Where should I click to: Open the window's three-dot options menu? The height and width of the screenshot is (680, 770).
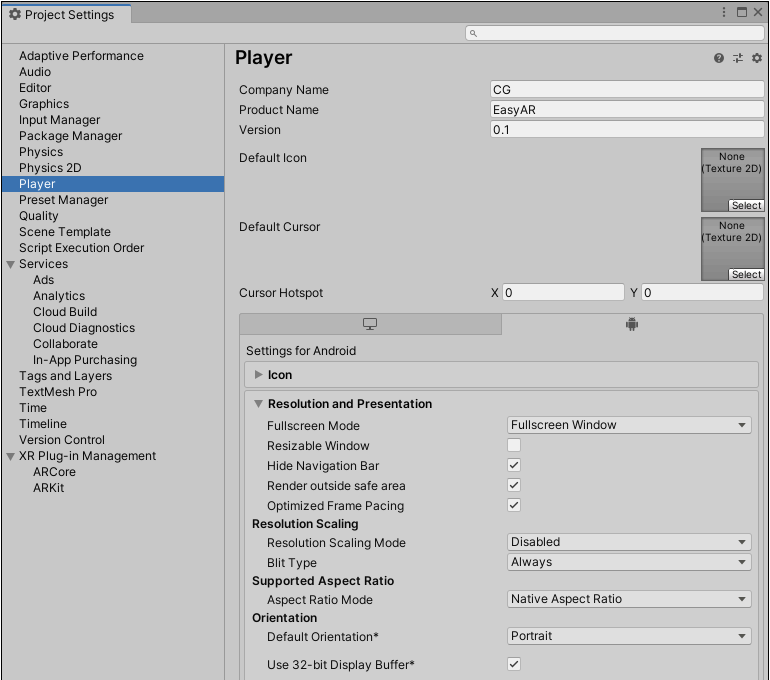(725, 12)
